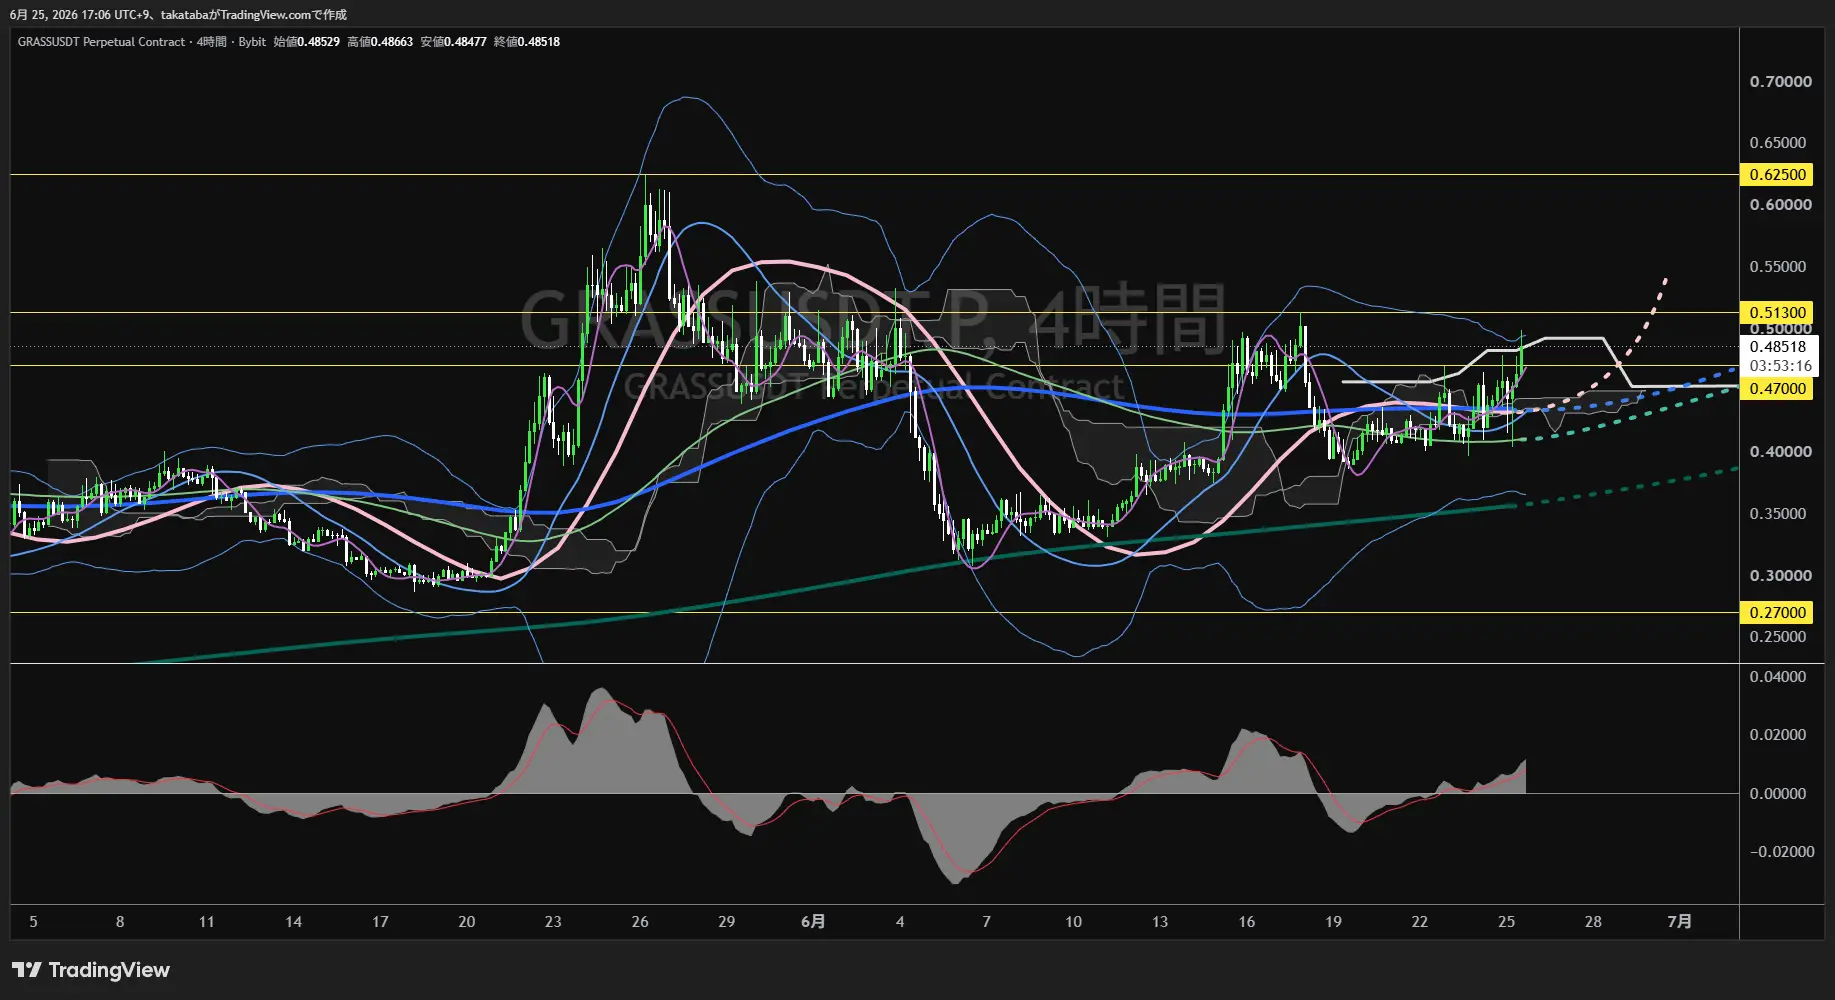Click the 0.70000 price axis label
Screen dimensions: 1835x1000
[1781, 82]
